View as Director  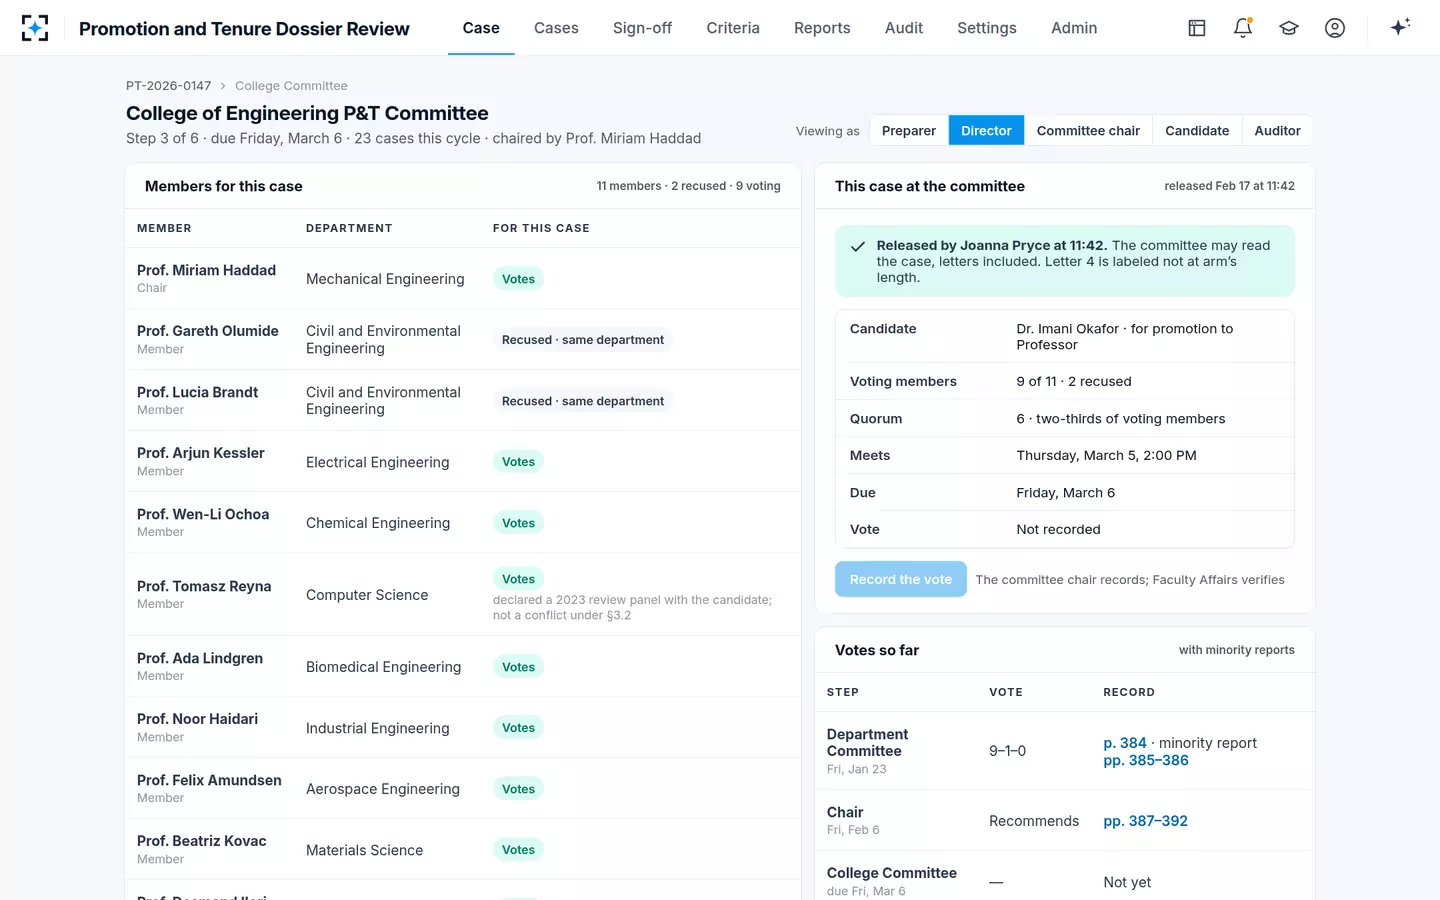click(x=986, y=131)
